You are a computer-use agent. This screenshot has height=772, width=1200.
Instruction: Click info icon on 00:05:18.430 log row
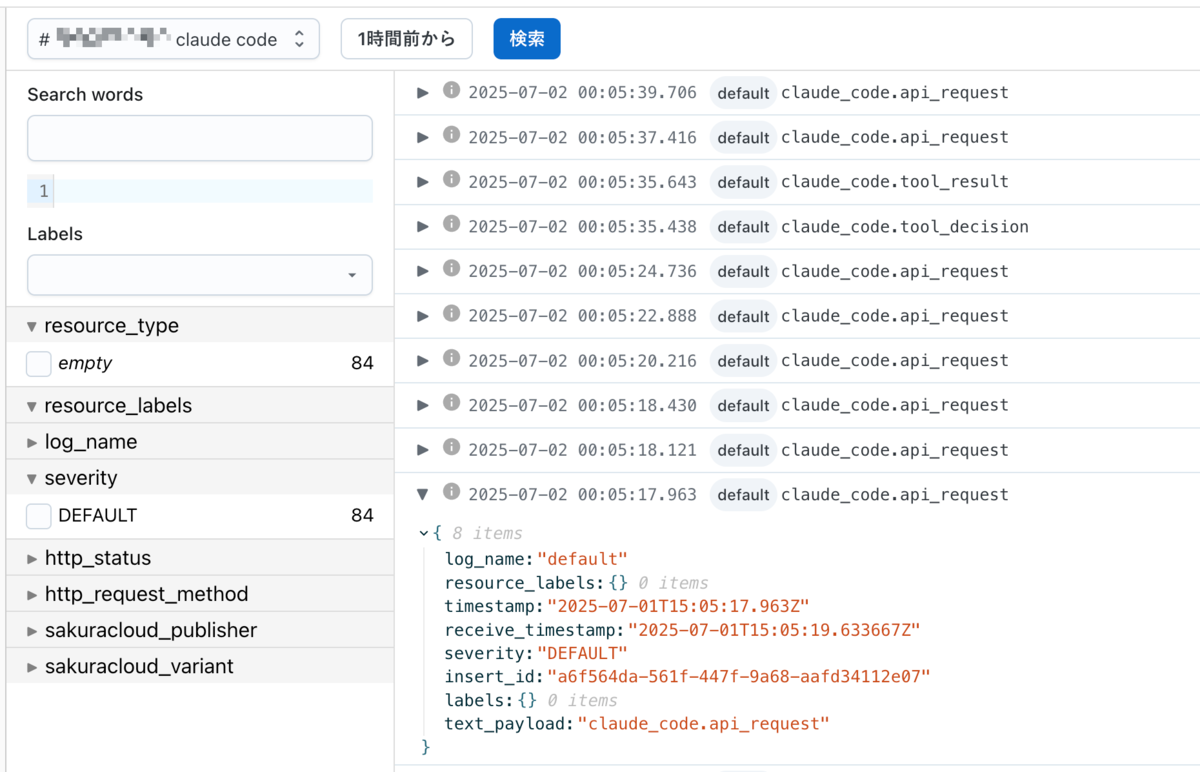(451, 403)
